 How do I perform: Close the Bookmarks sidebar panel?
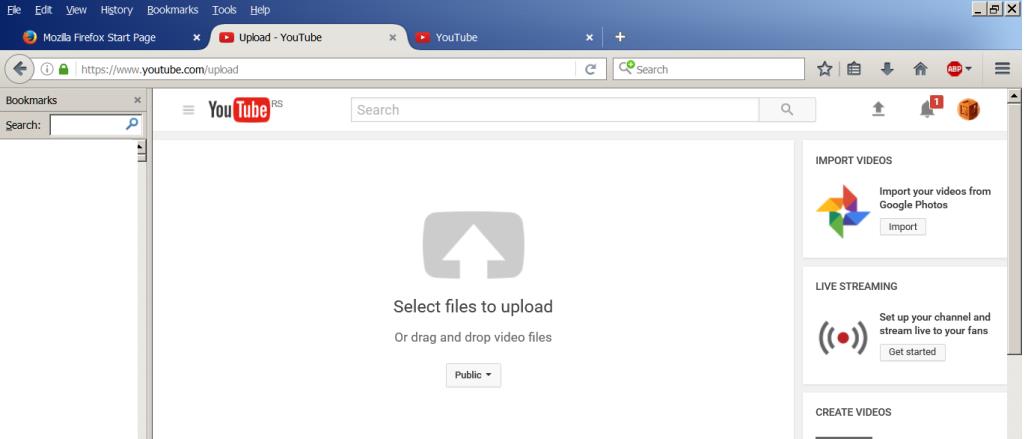pos(138,100)
